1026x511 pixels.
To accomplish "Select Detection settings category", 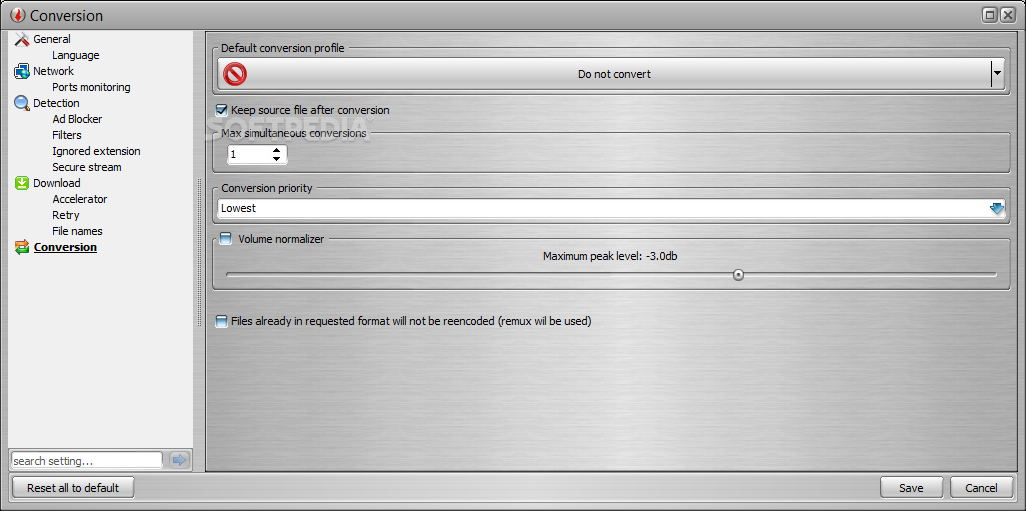I will (56, 103).
